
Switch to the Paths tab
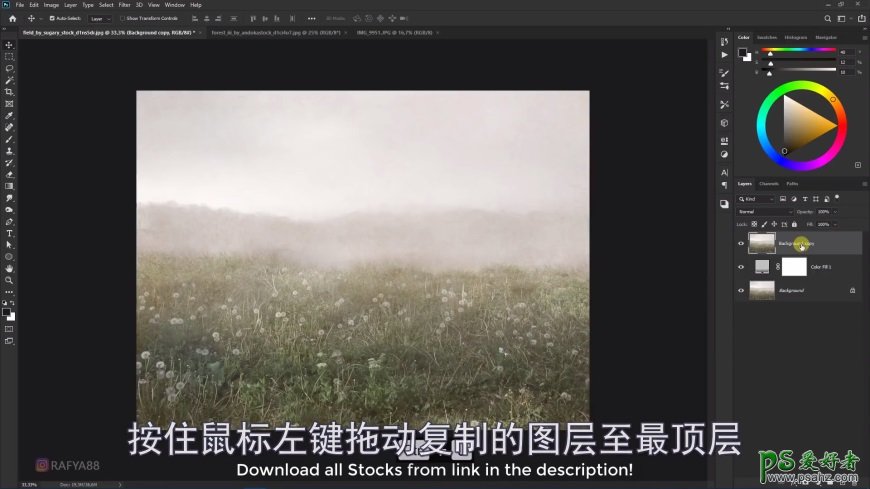(792, 184)
